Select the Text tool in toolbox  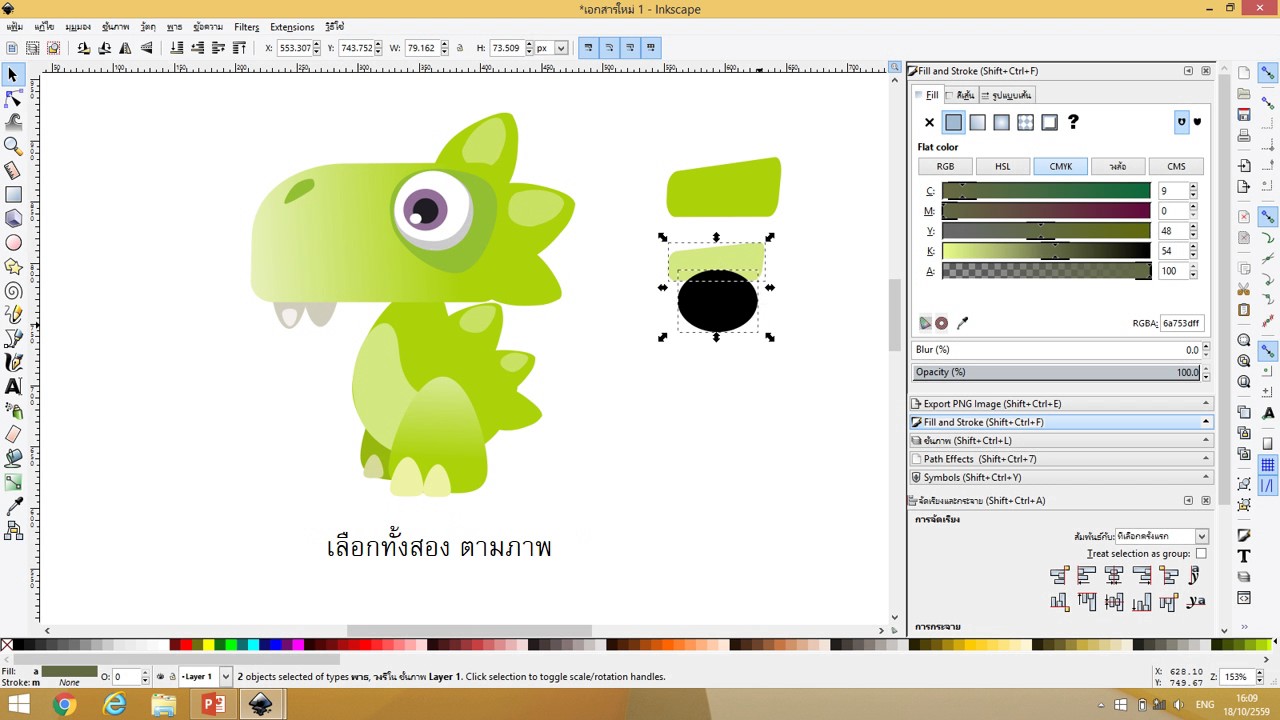[14, 387]
